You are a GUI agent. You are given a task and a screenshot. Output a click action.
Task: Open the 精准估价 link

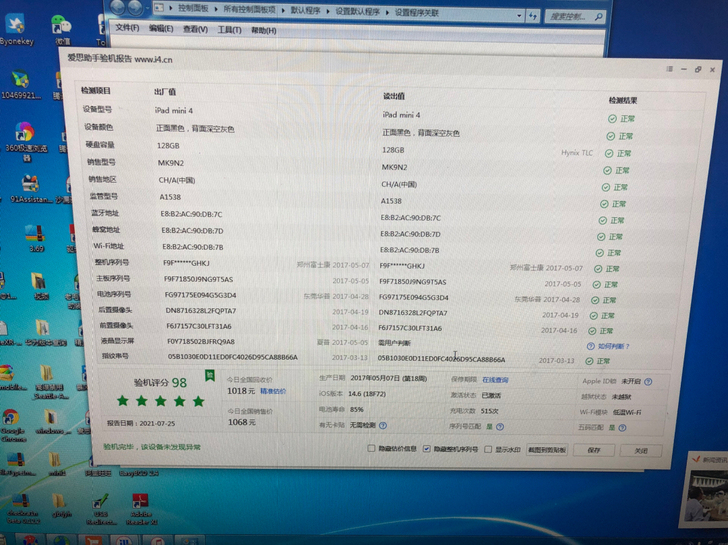click(x=273, y=391)
